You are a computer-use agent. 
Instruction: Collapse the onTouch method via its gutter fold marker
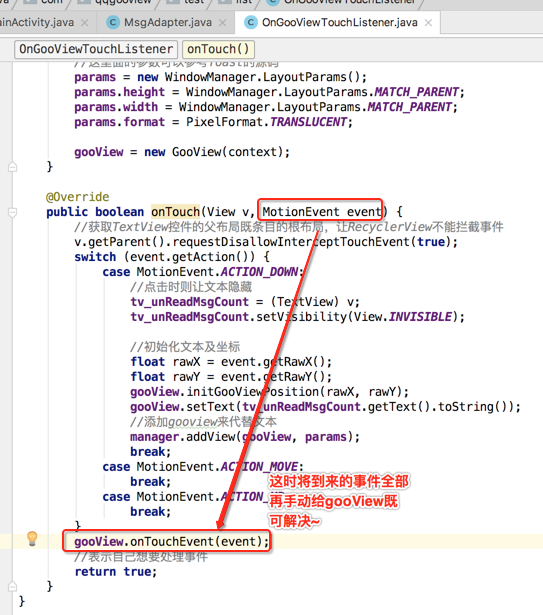tap(12, 213)
